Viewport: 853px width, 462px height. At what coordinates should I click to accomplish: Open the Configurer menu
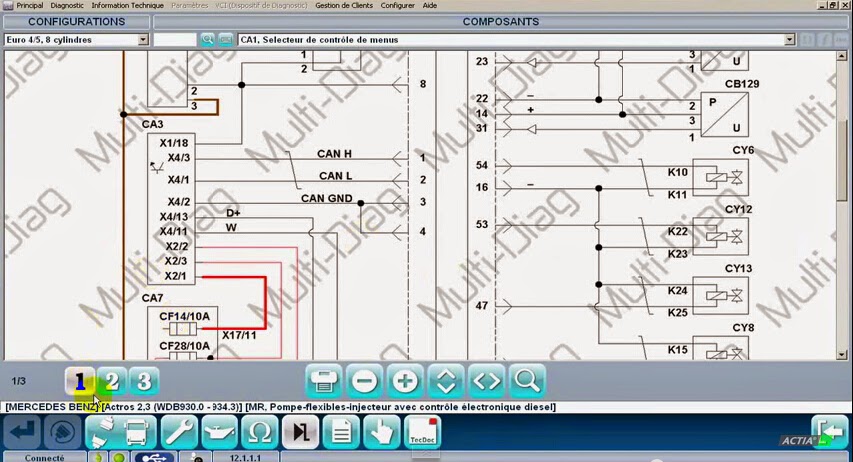point(397,5)
